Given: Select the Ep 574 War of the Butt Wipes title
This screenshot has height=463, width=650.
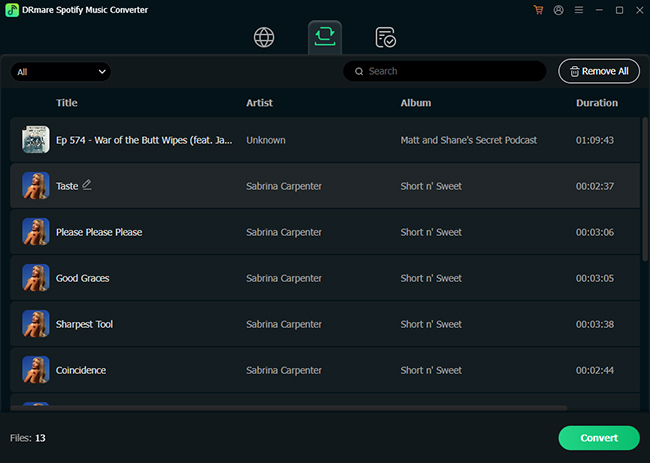Looking at the screenshot, I should coord(144,140).
